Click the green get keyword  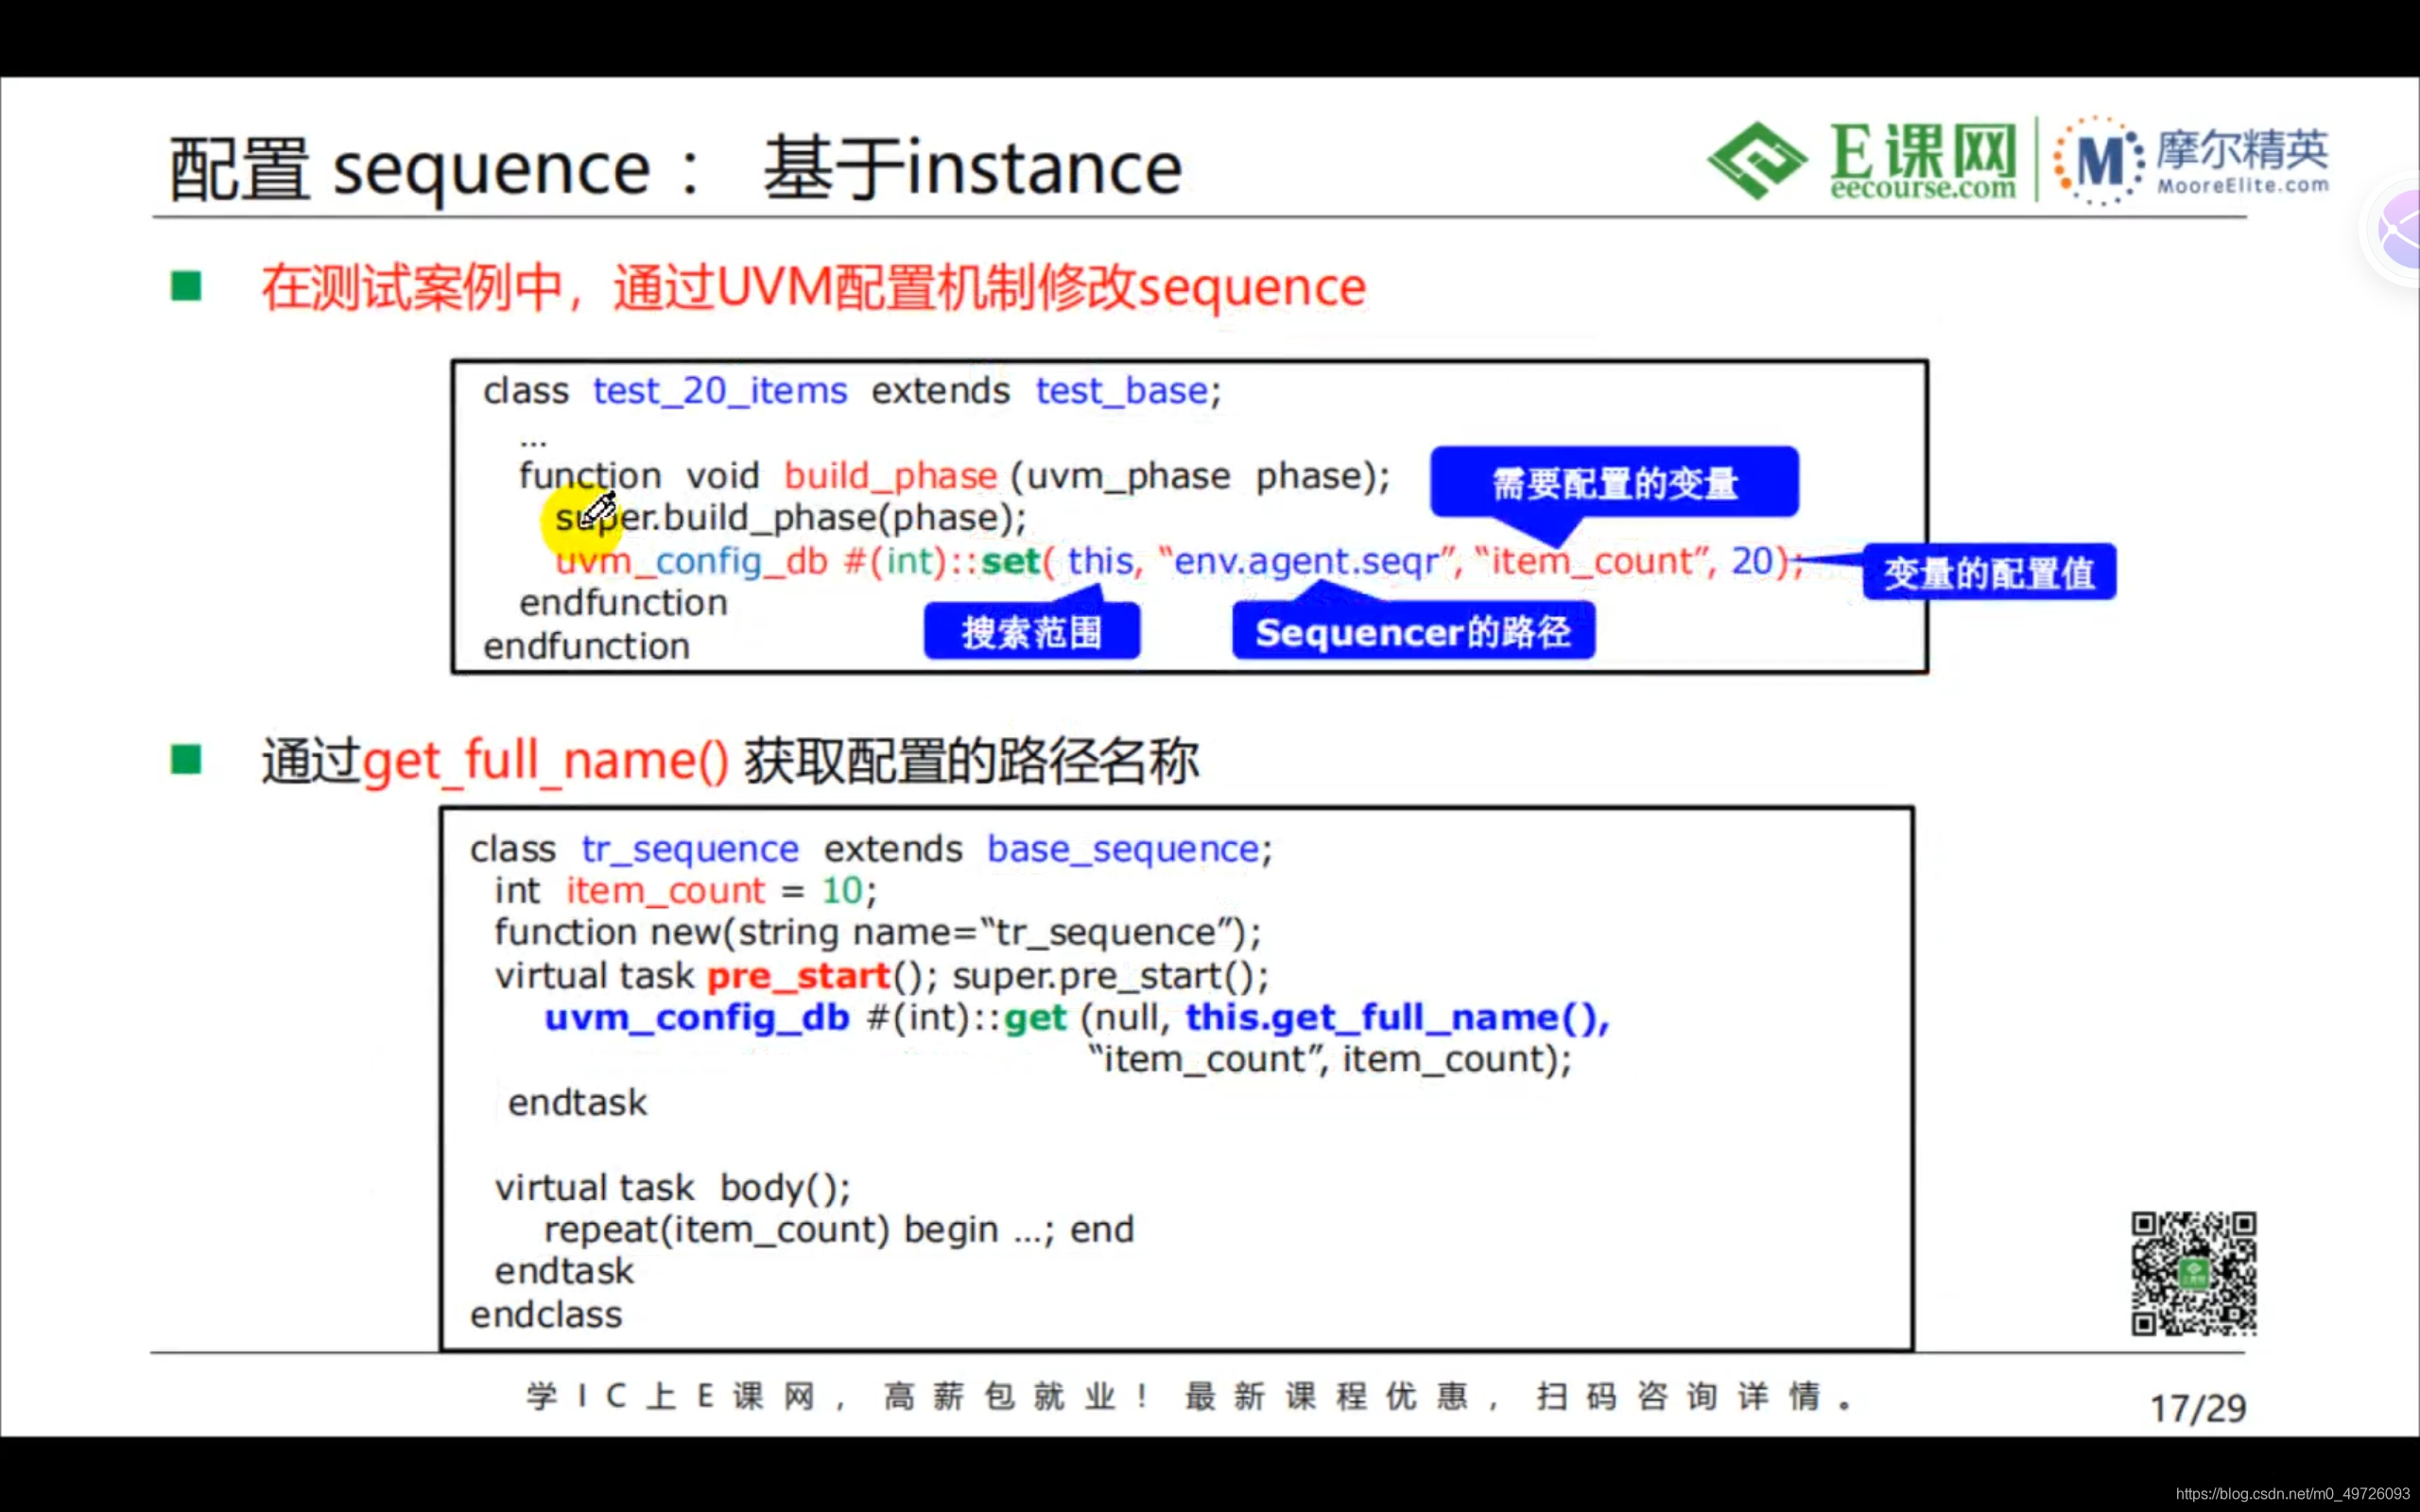pyautogui.click(x=1035, y=1018)
